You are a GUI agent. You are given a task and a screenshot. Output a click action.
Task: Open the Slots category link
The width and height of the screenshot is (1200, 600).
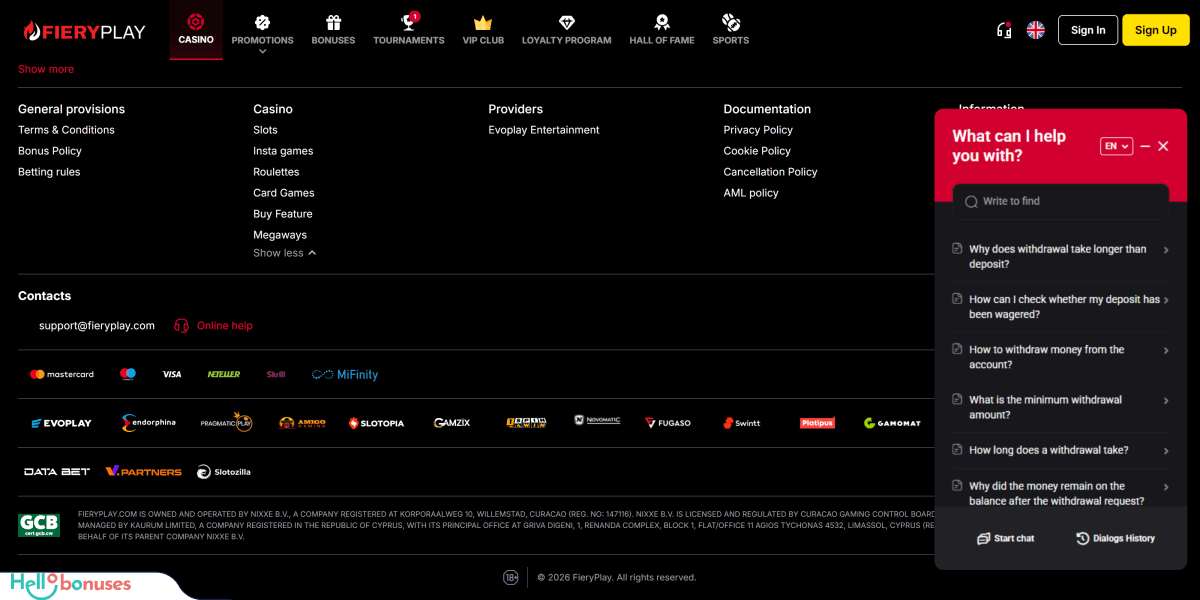pyautogui.click(x=265, y=130)
